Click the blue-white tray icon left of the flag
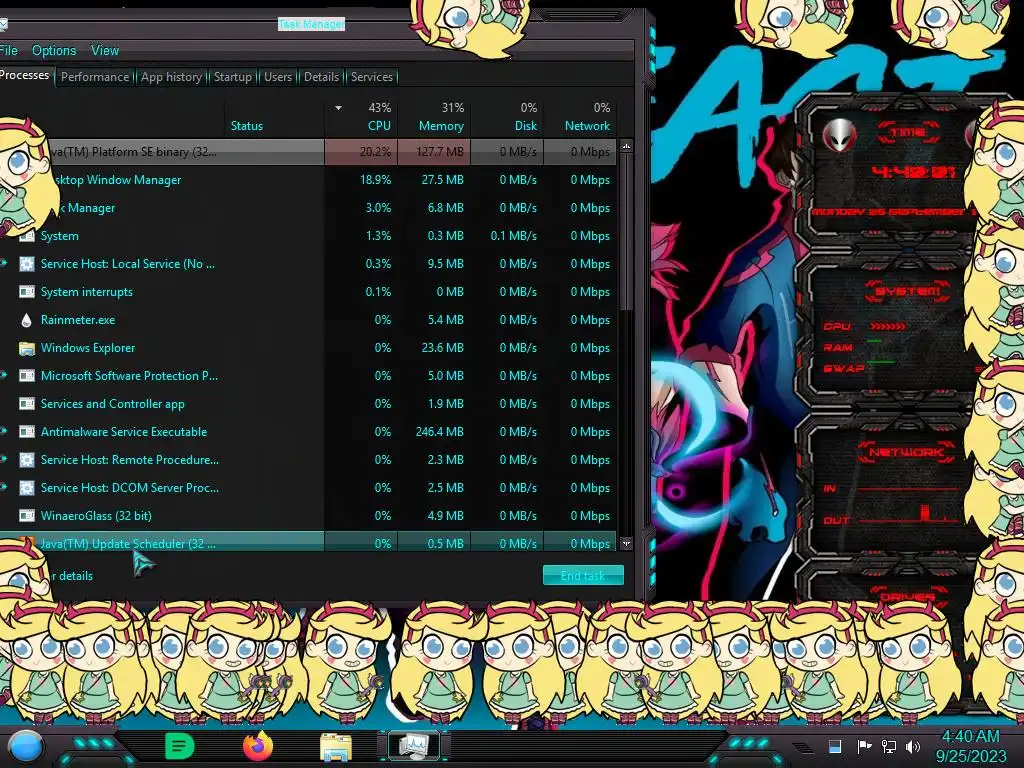Screen dimensions: 1024x768 point(835,746)
